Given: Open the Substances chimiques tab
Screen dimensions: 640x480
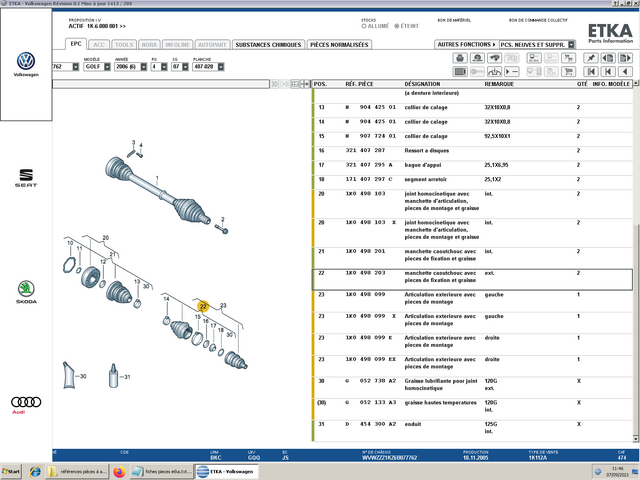Looking at the screenshot, I should click(268, 44).
